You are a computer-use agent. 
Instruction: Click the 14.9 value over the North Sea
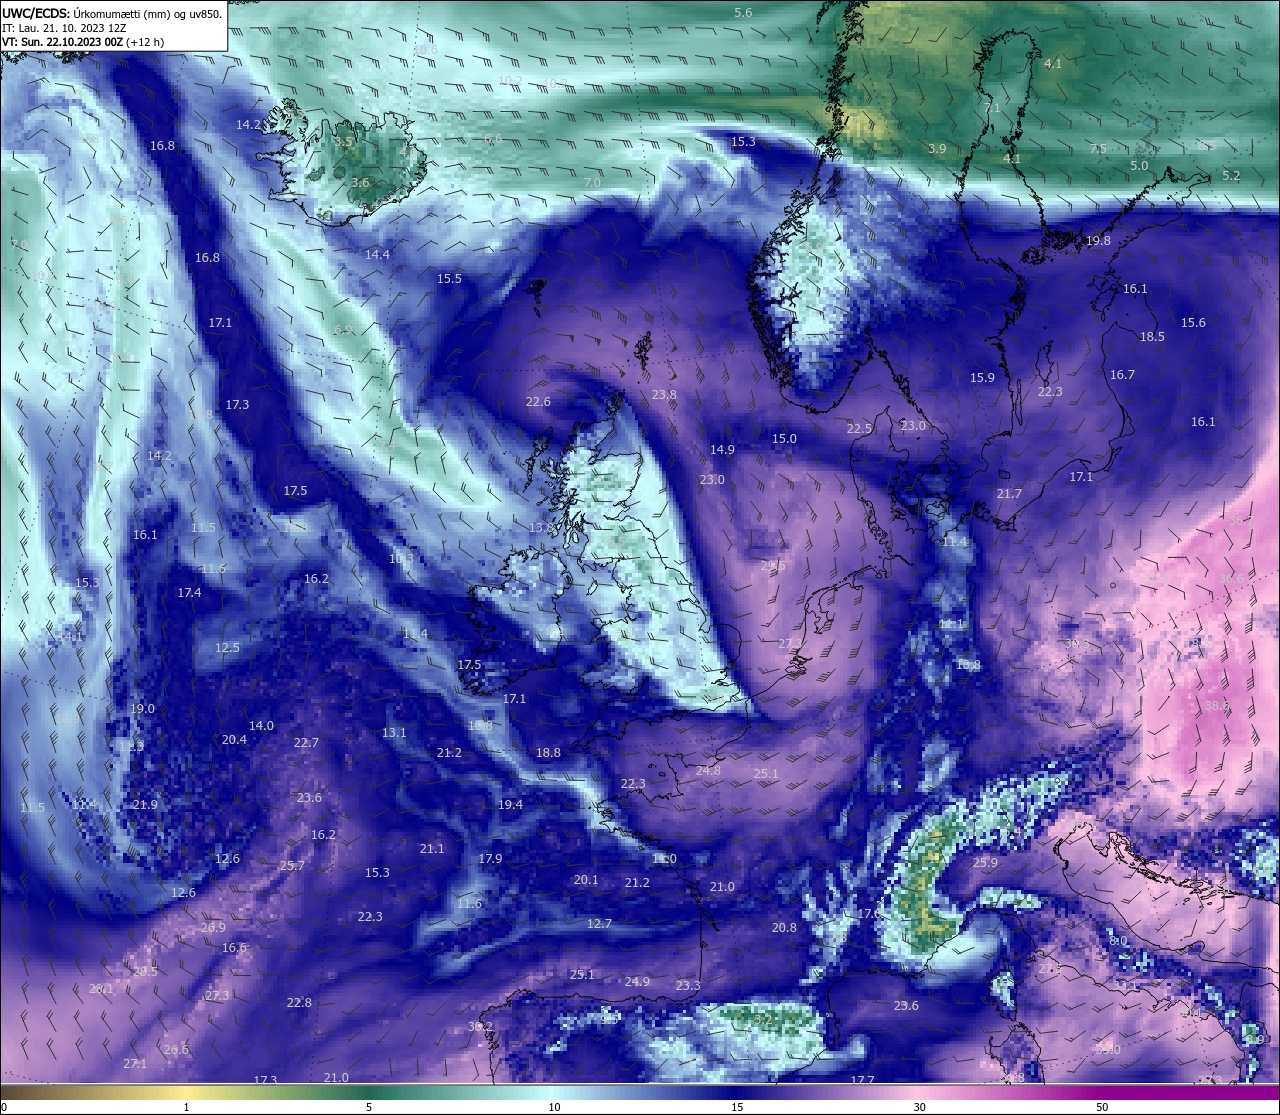[x=722, y=450]
